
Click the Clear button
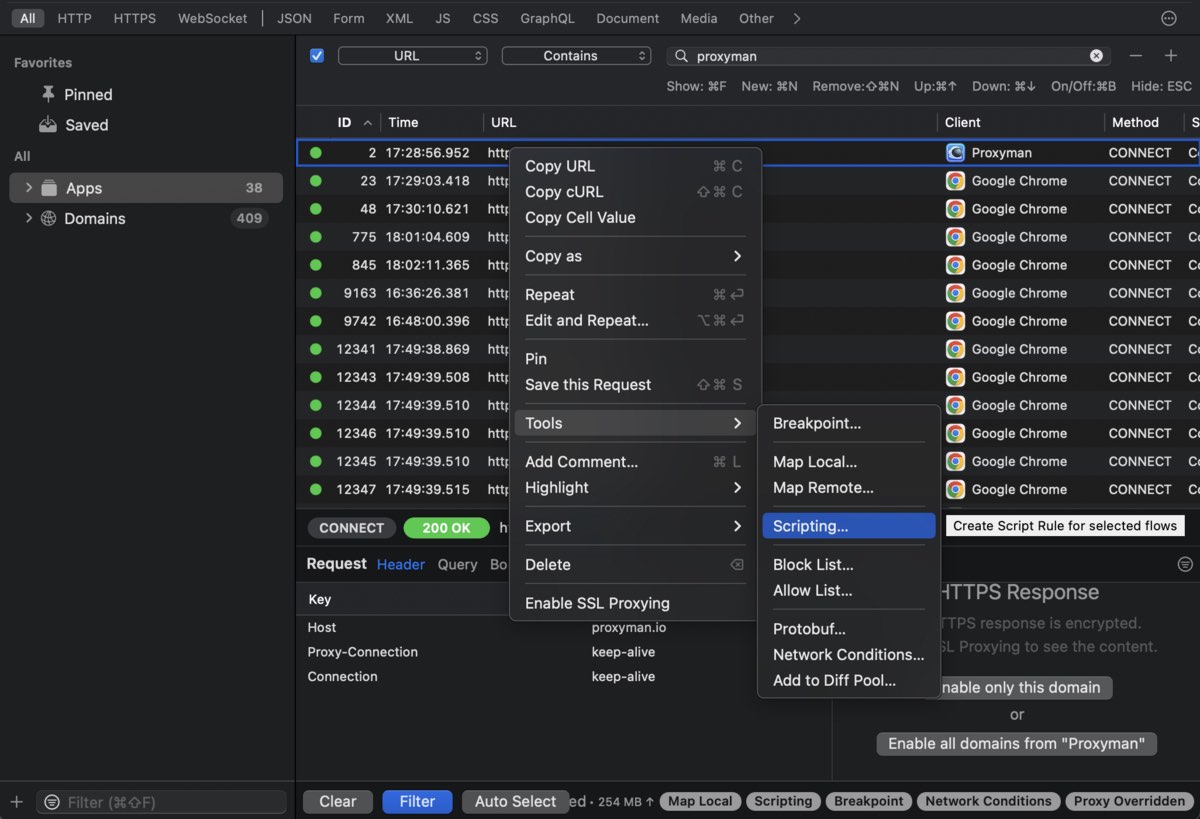pos(338,801)
